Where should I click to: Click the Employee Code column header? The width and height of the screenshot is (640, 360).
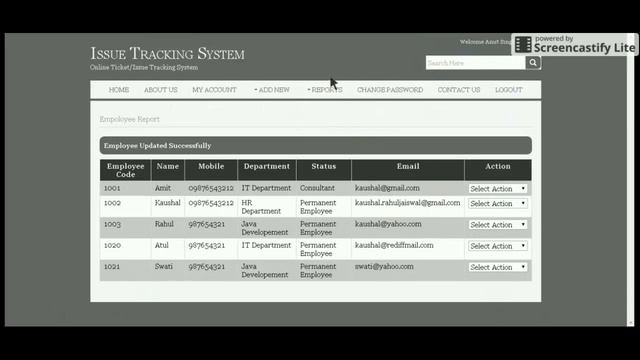click(x=125, y=170)
